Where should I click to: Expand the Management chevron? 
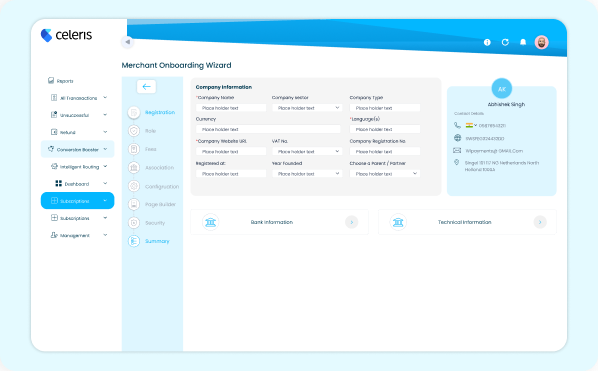105,235
